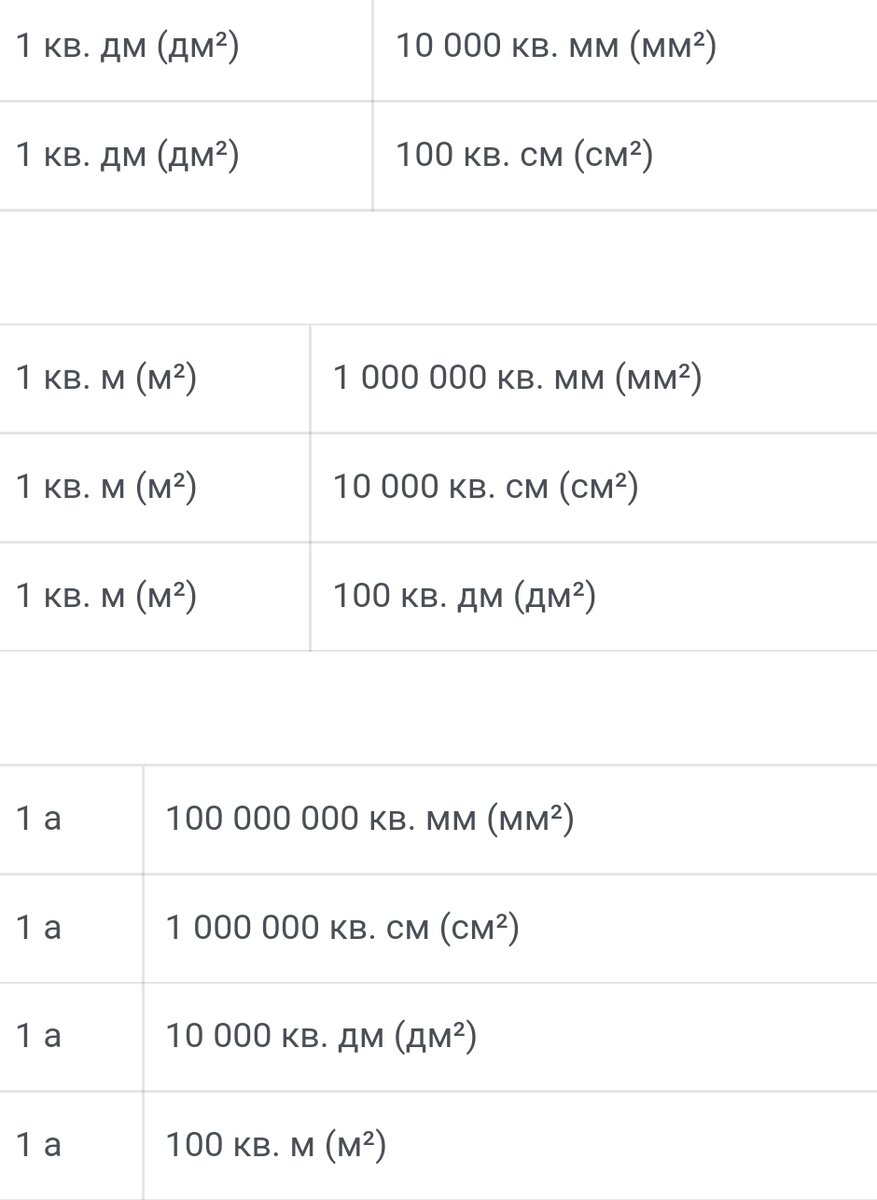This screenshot has width=877, height=1200.
Task: Click '1 а' beside '100 кв. м'
Action: tap(39, 1146)
